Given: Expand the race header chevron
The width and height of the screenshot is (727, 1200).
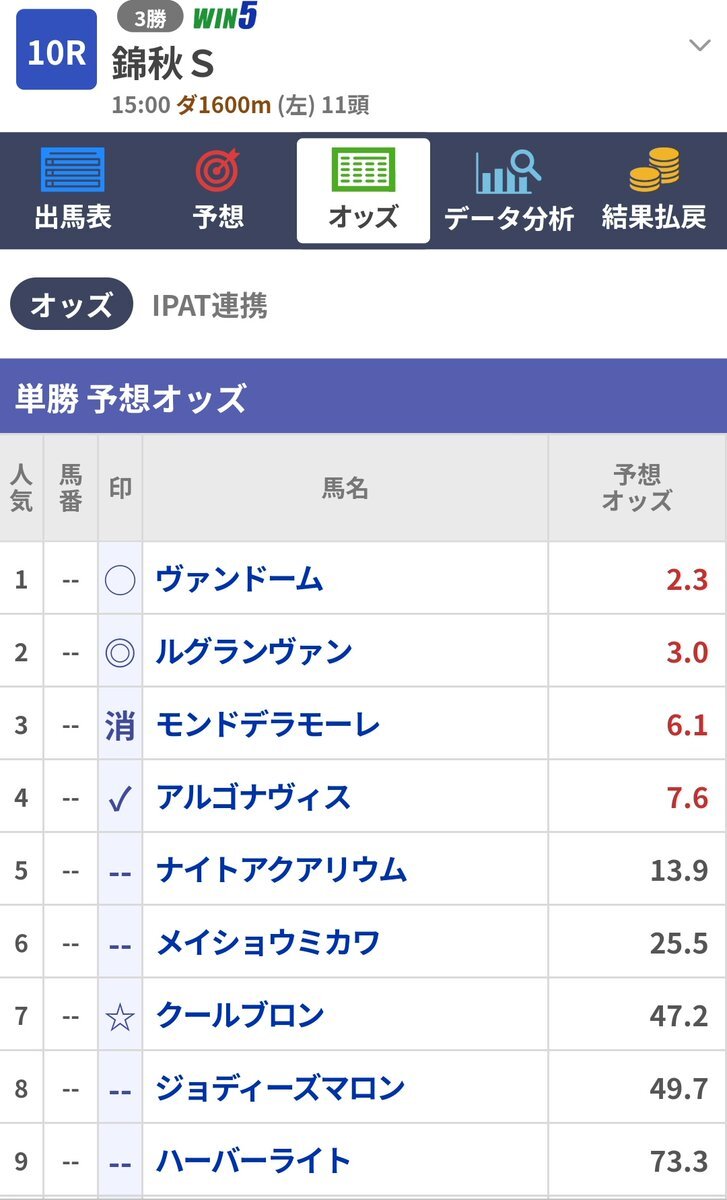Looking at the screenshot, I should (x=699, y=45).
